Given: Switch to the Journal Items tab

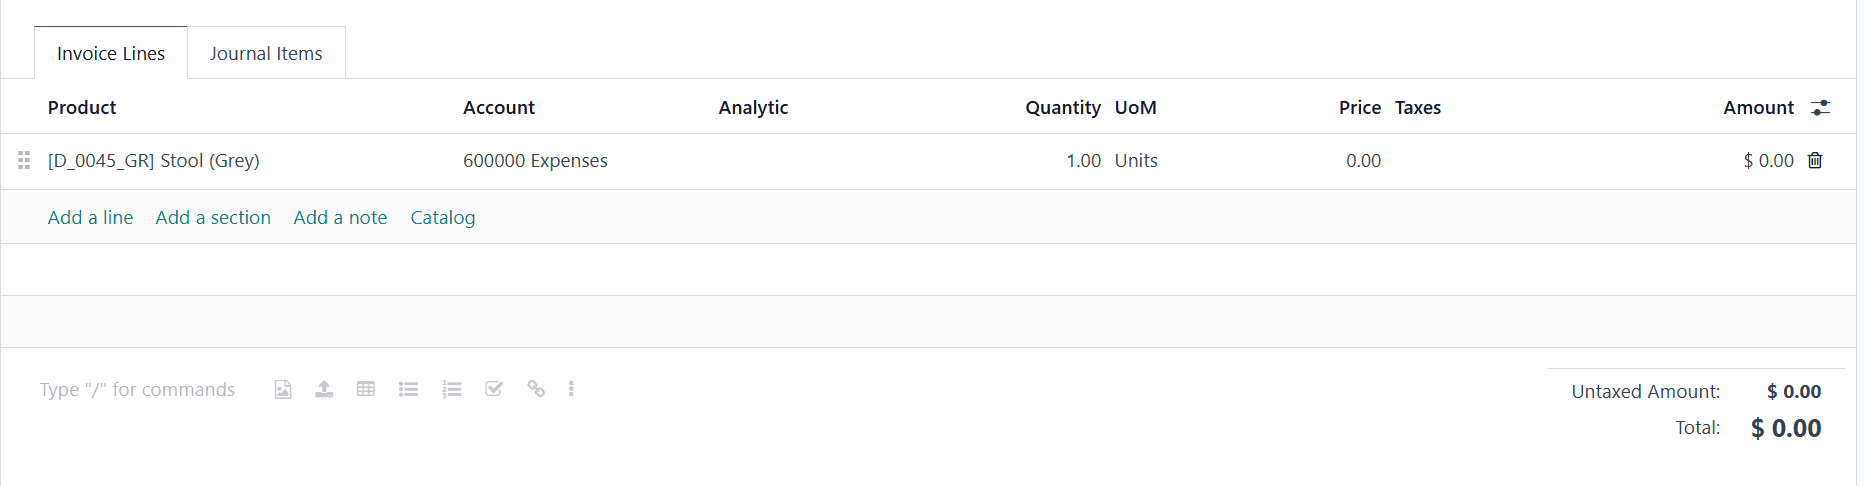Looking at the screenshot, I should [x=266, y=53].
